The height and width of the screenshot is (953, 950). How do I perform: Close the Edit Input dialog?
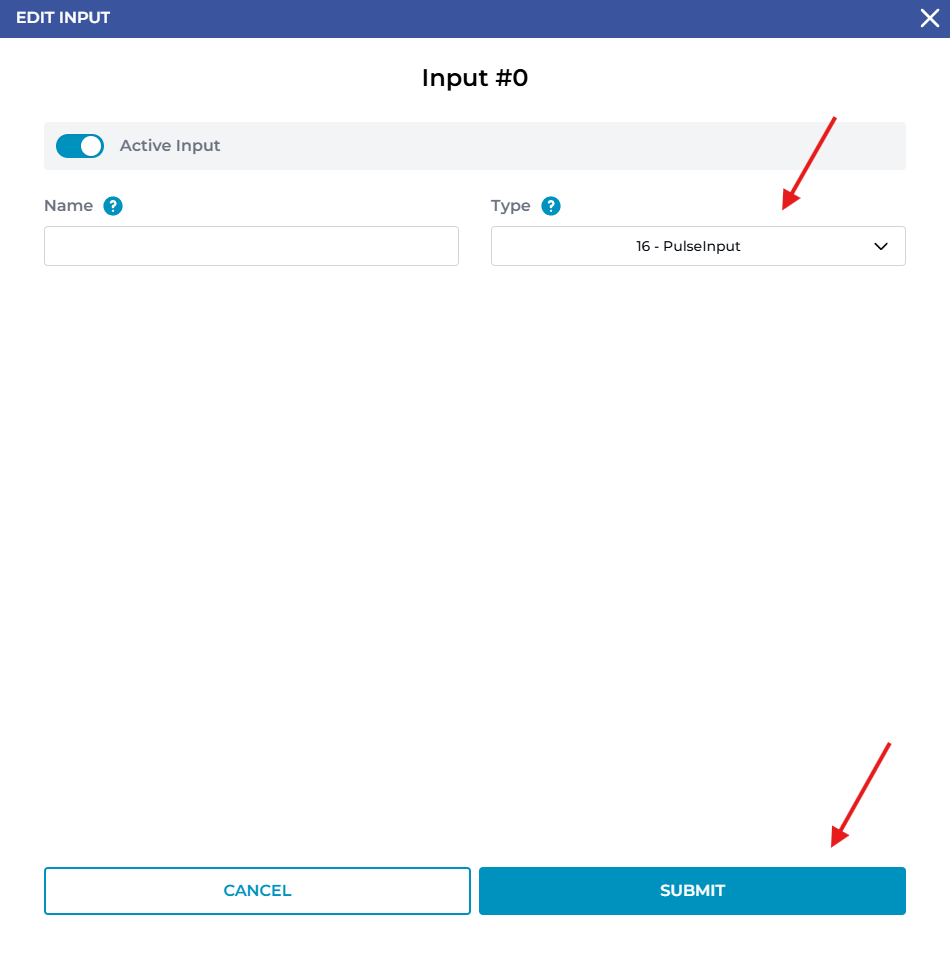click(929, 18)
